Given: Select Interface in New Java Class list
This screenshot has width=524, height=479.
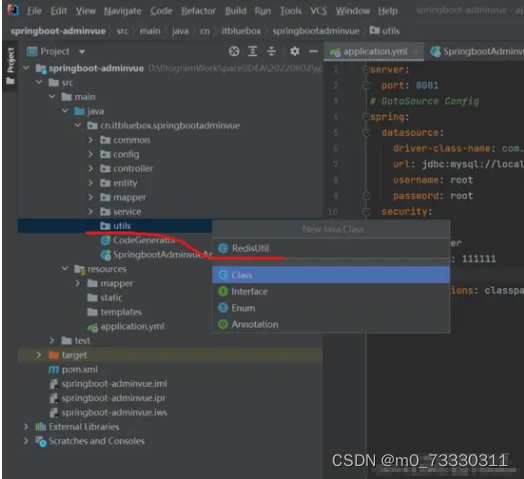Looking at the screenshot, I should (331, 291).
